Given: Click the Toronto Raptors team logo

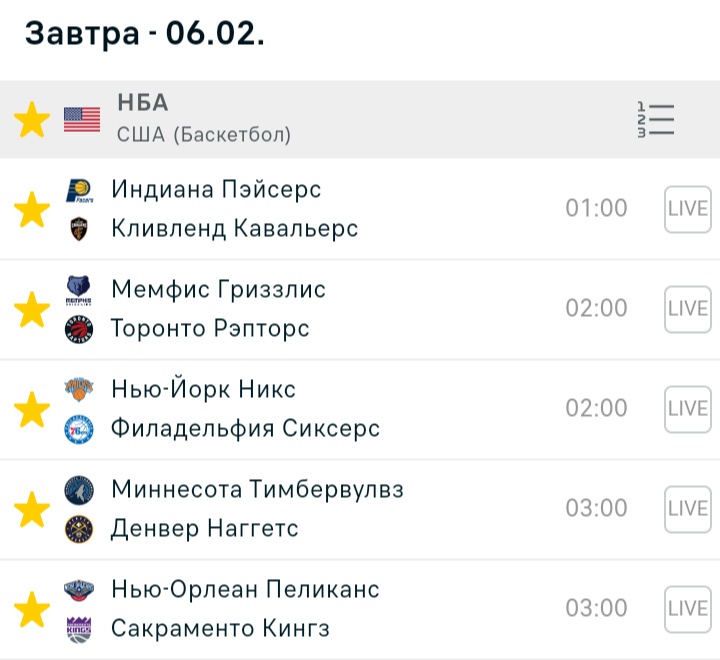Looking at the screenshot, I should pyautogui.click(x=79, y=329).
